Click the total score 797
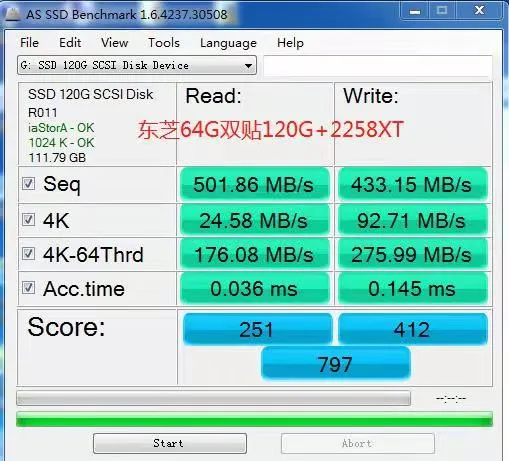This screenshot has width=509, height=461. tap(336, 364)
